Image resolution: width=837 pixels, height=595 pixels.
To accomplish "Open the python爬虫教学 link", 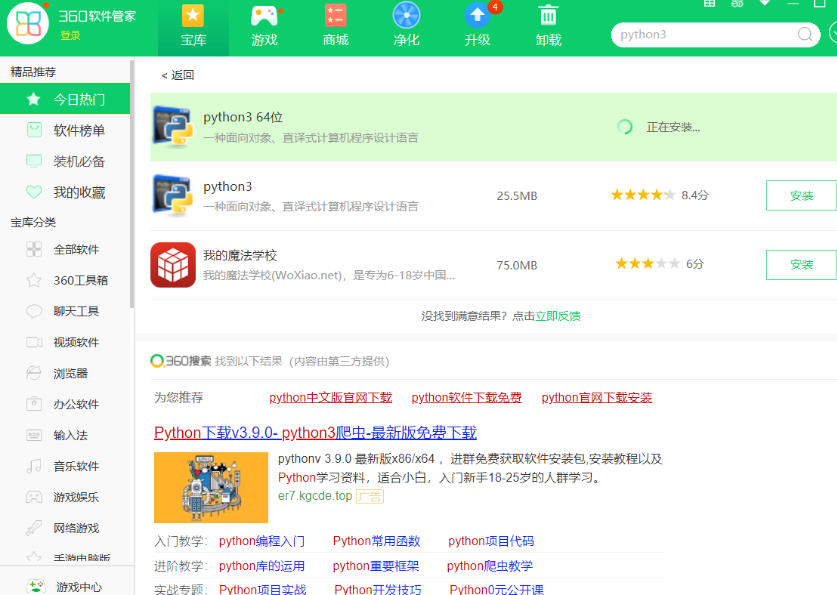I will (489, 566).
